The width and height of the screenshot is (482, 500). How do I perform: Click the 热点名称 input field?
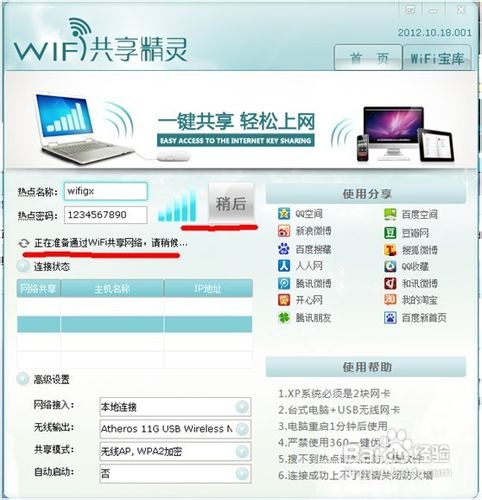coord(106,191)
